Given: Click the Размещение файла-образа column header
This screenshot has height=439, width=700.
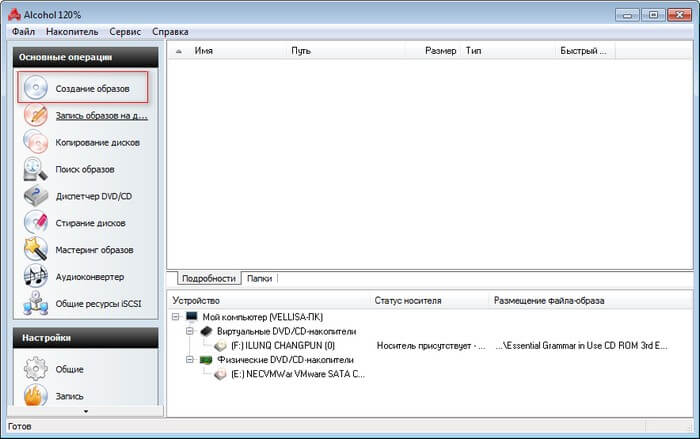Looking at the screenshot, I should click(x=591, y=301).
